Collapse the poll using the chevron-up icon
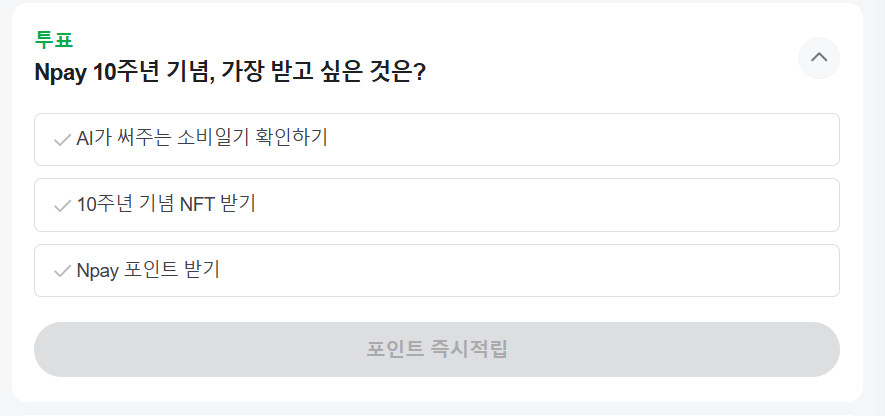Image resolution: width=885 pixels, height=416 pixels. pos(819,57)
